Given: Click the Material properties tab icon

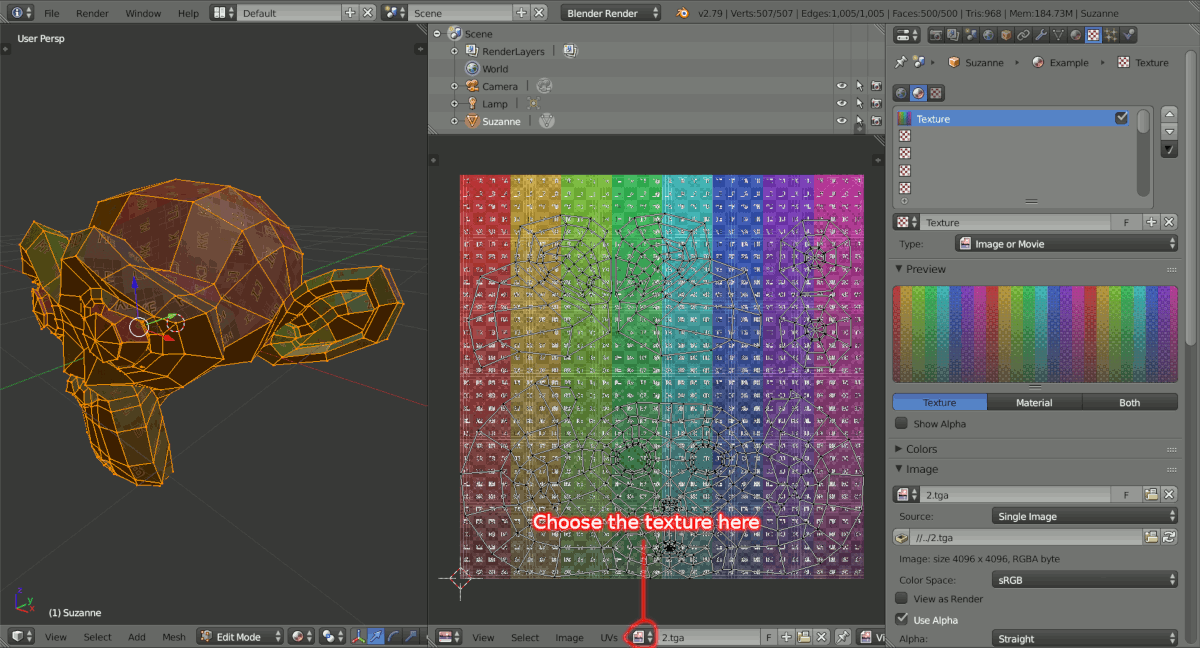Looking at the screenshot, I should 1077,34.
